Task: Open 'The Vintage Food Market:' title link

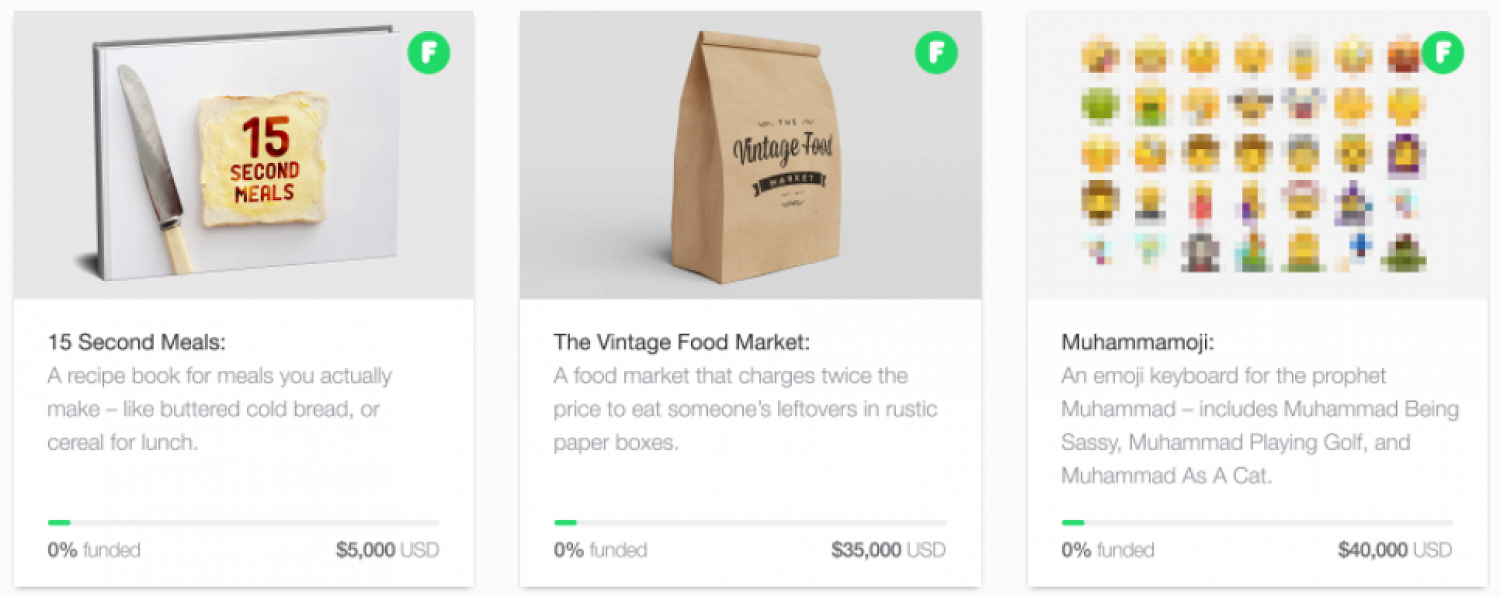Action: pos(682,342)
